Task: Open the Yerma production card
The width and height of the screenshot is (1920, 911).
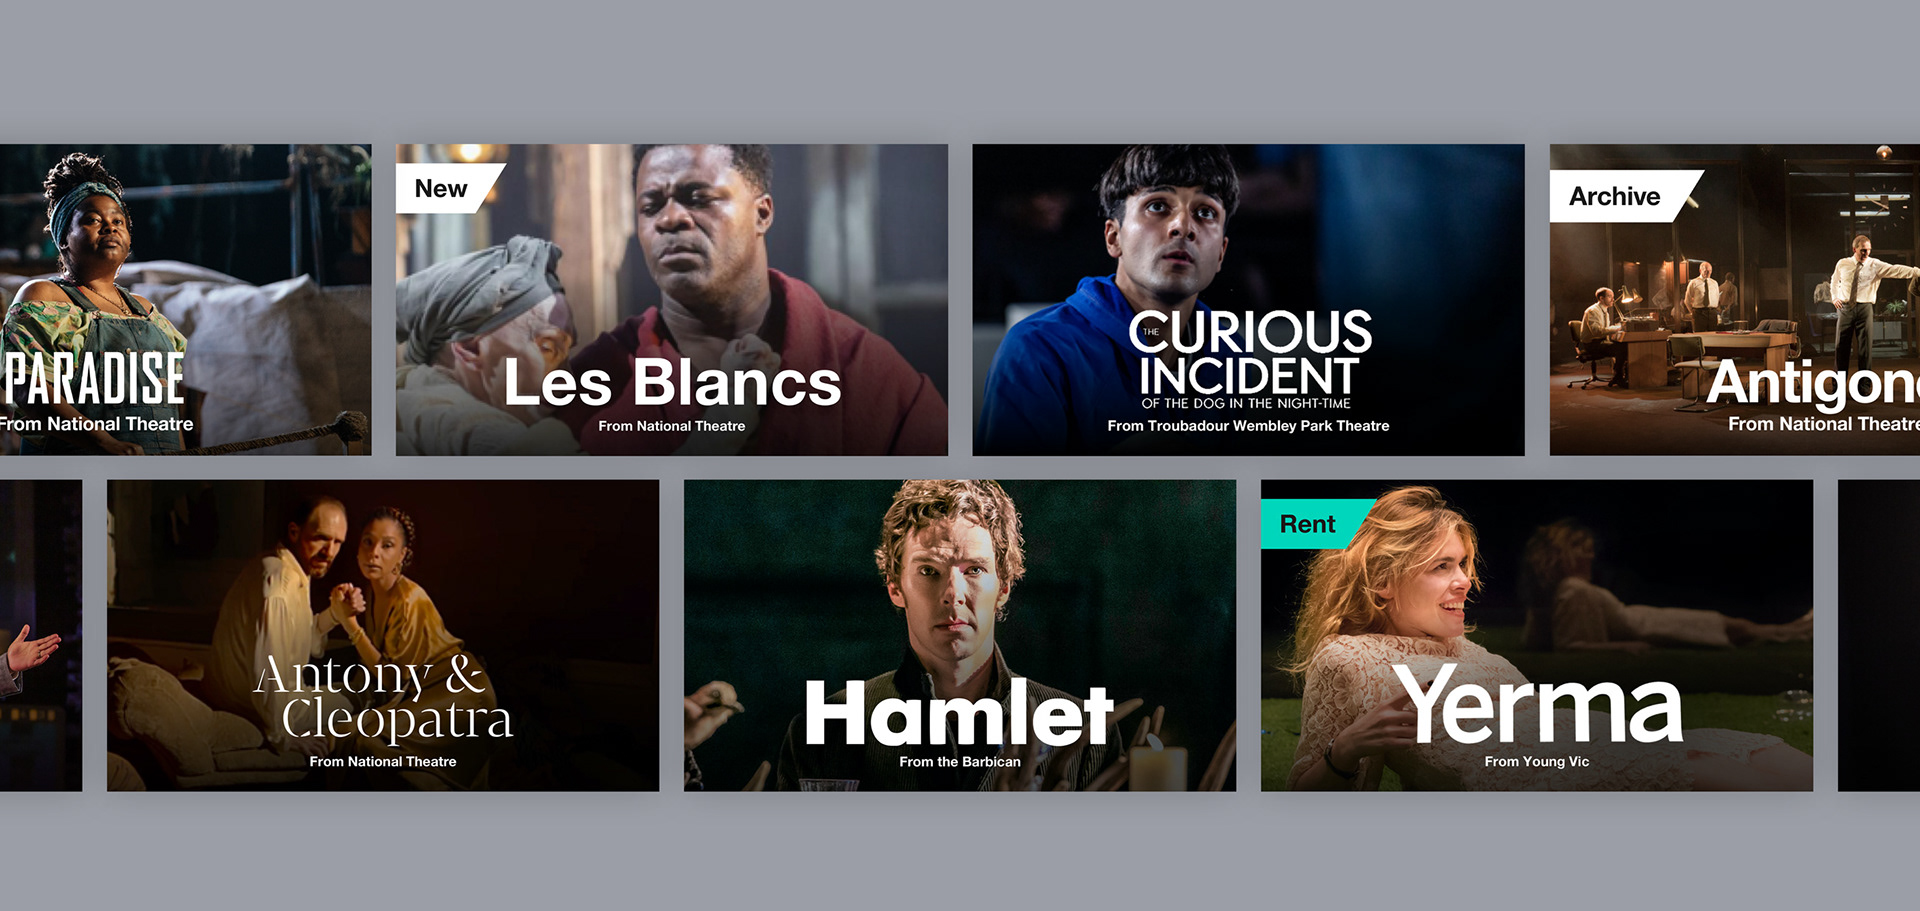Action: tap(1537, 635)
